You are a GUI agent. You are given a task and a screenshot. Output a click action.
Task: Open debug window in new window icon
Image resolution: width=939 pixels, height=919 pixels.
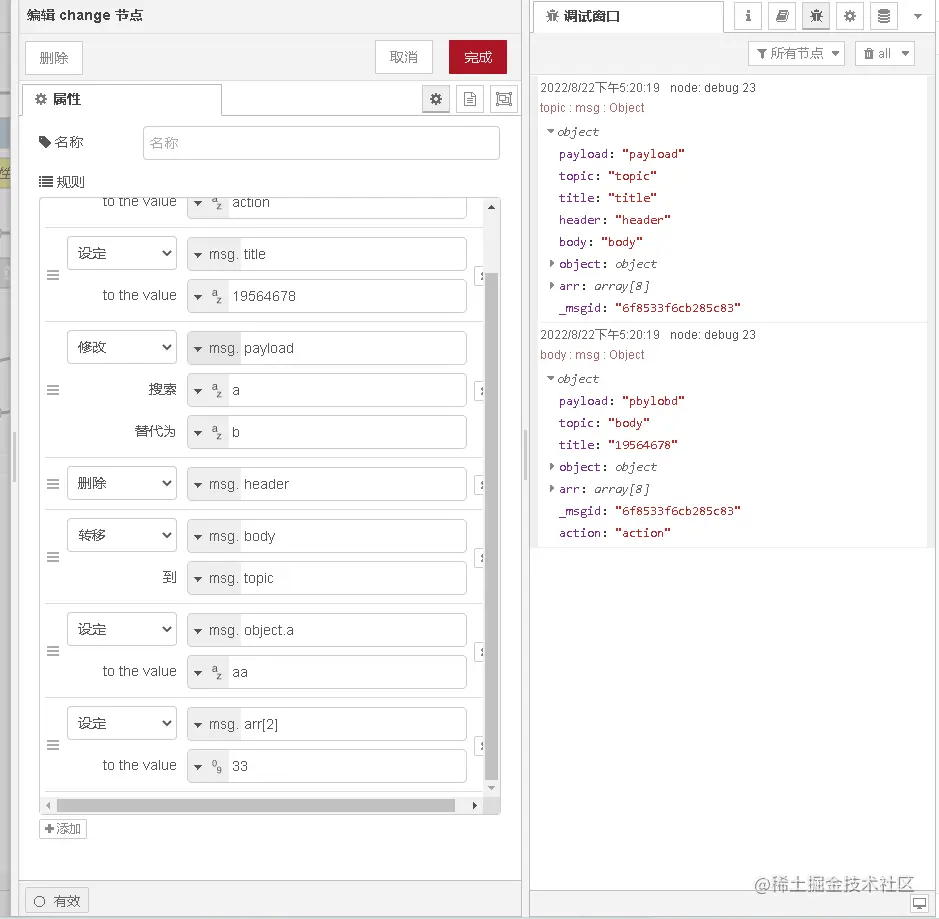tap(919, 903)
